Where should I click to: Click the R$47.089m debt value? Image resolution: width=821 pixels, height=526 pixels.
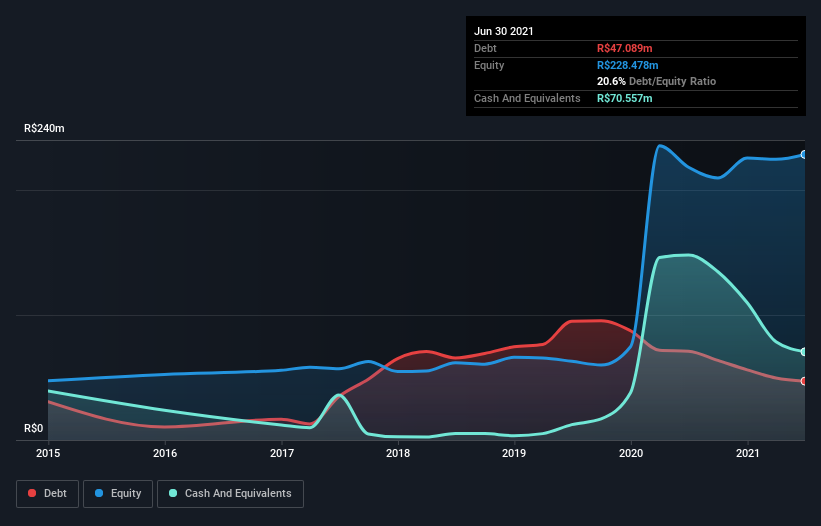(625, 48)
